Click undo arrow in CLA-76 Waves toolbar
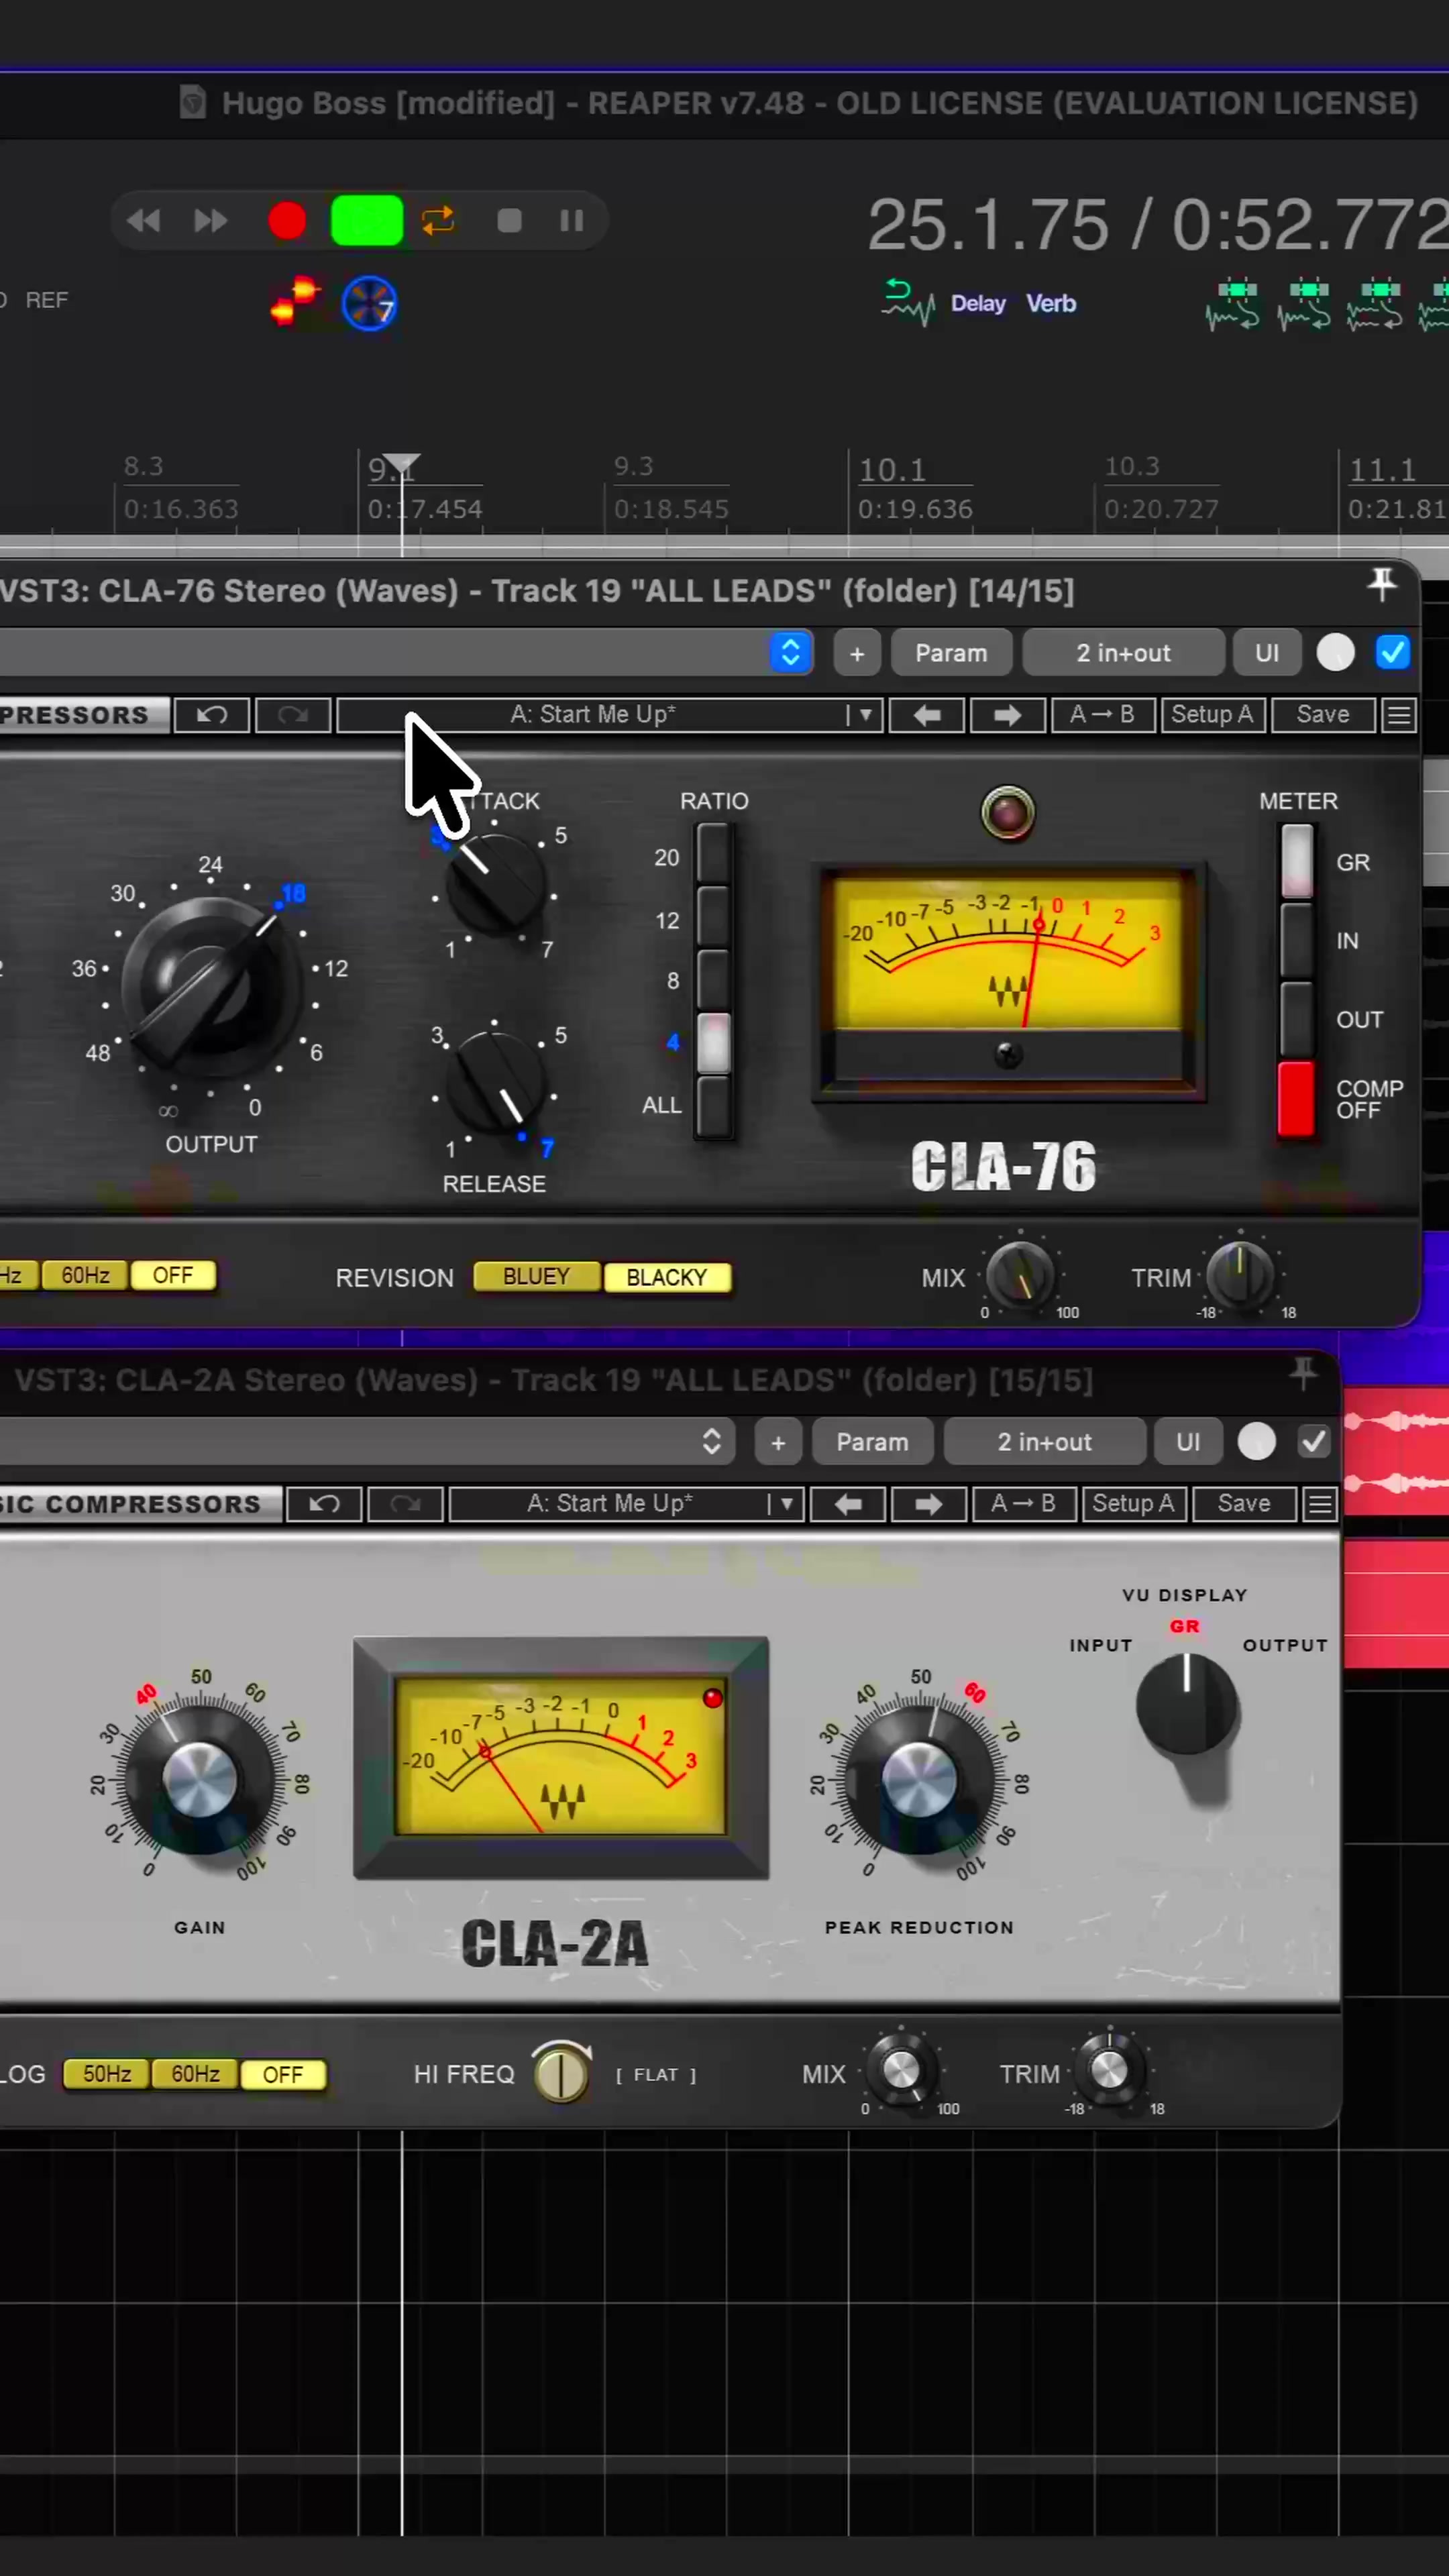This screenshot has width=1449, height=2576. point(212,715)
